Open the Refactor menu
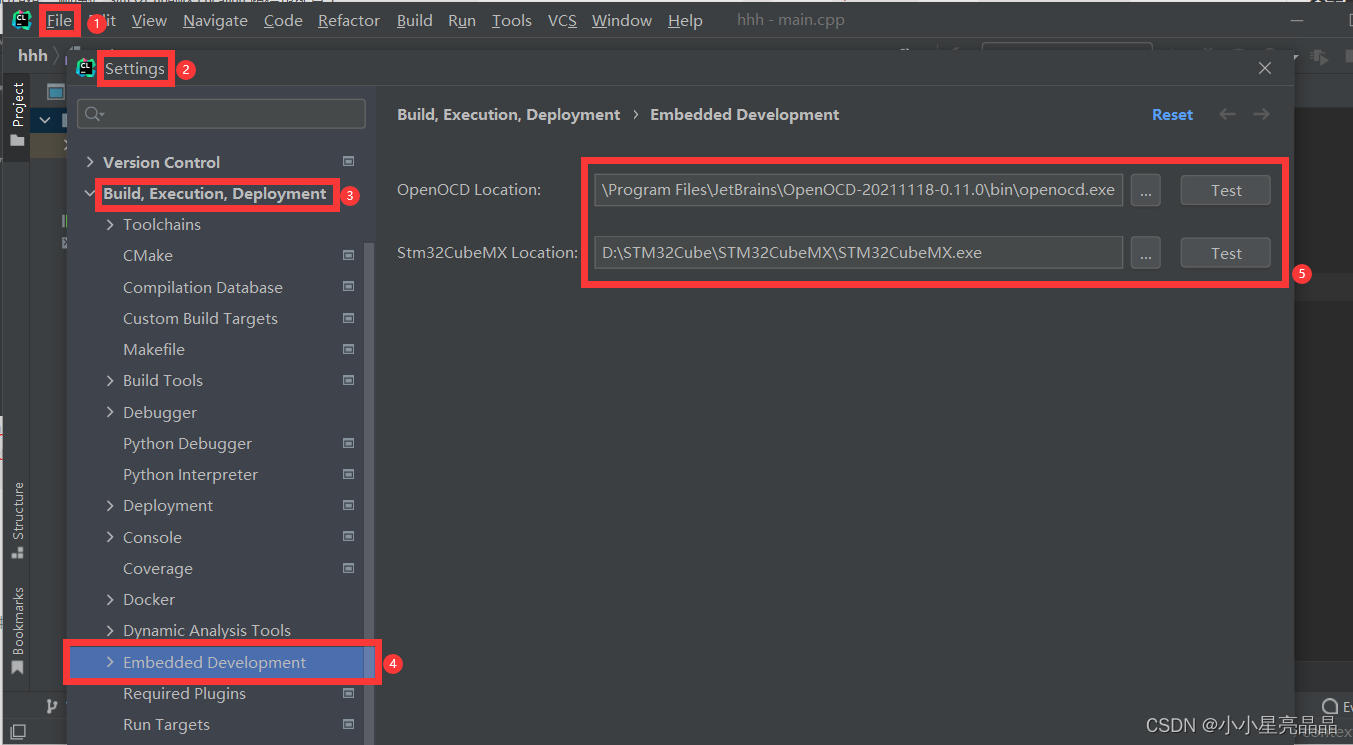This screenshot has height=745, width=1353. click(x=349, y=20)
